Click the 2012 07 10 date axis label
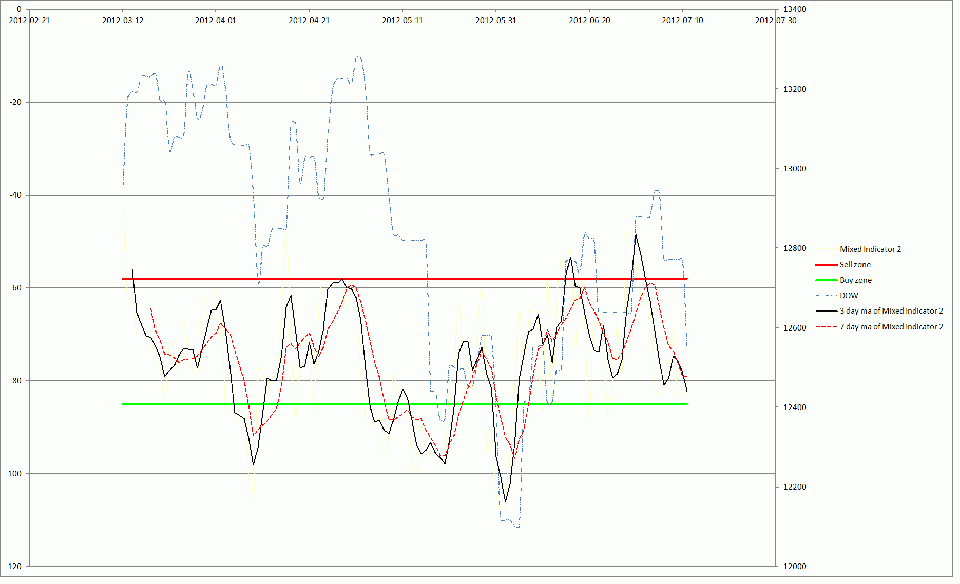Viewport: 960px width, 584px height. pos(684,19)
